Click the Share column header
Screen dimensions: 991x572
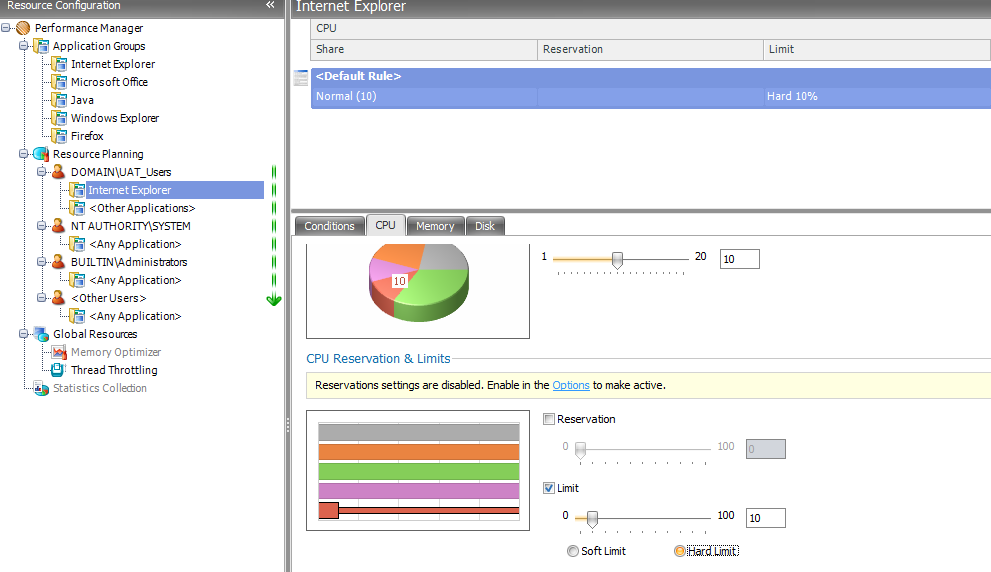[x=424, y=49]
